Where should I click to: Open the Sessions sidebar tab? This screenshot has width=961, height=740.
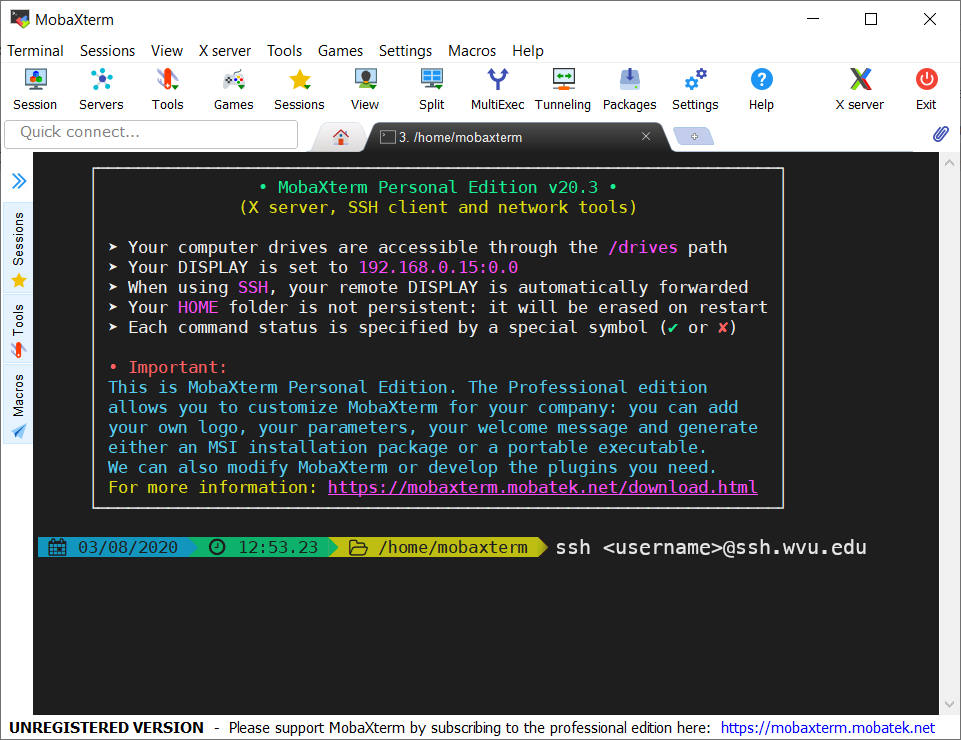(18, 250)
